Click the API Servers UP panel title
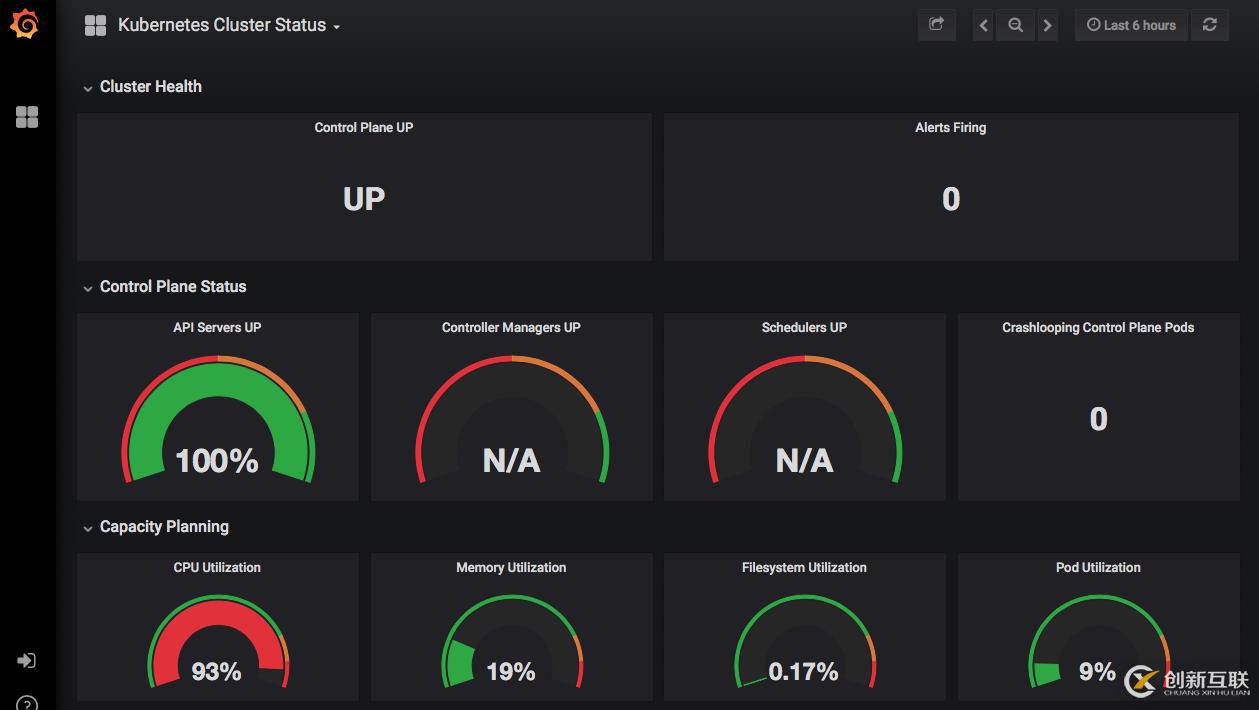1259x710 pixels. point(217,327)
